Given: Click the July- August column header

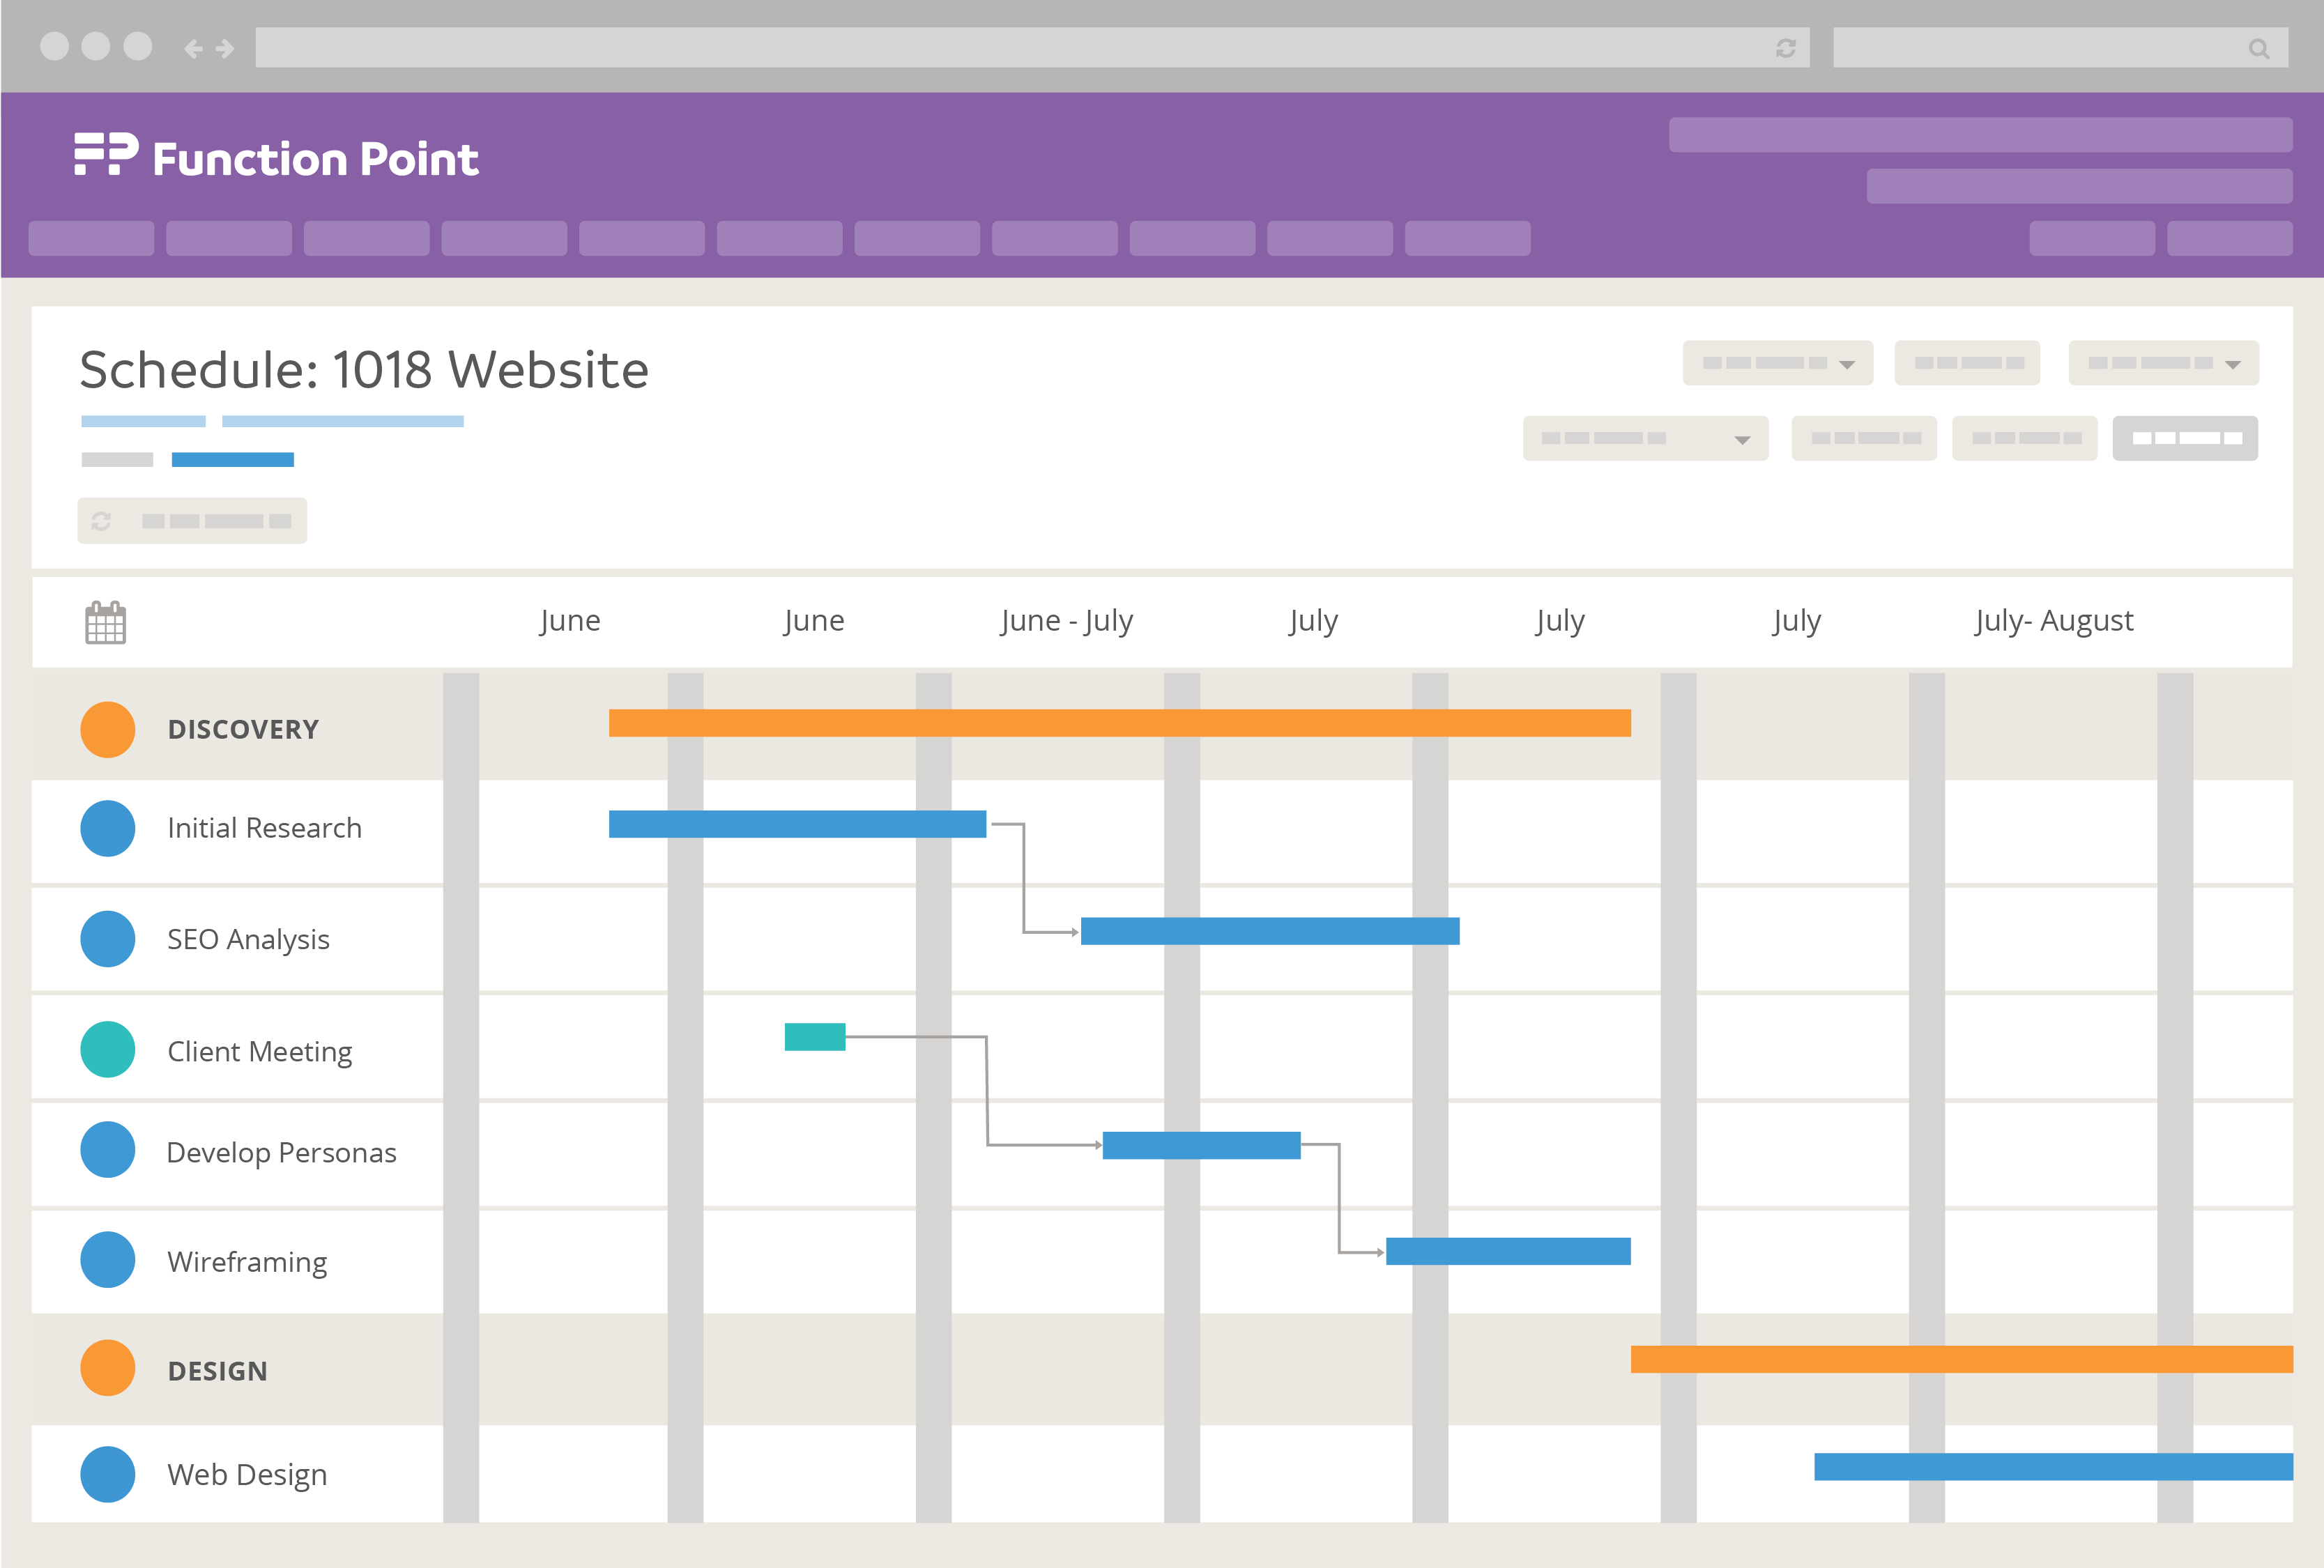Looking at the screenshot, I should (x=2053, y=620).
